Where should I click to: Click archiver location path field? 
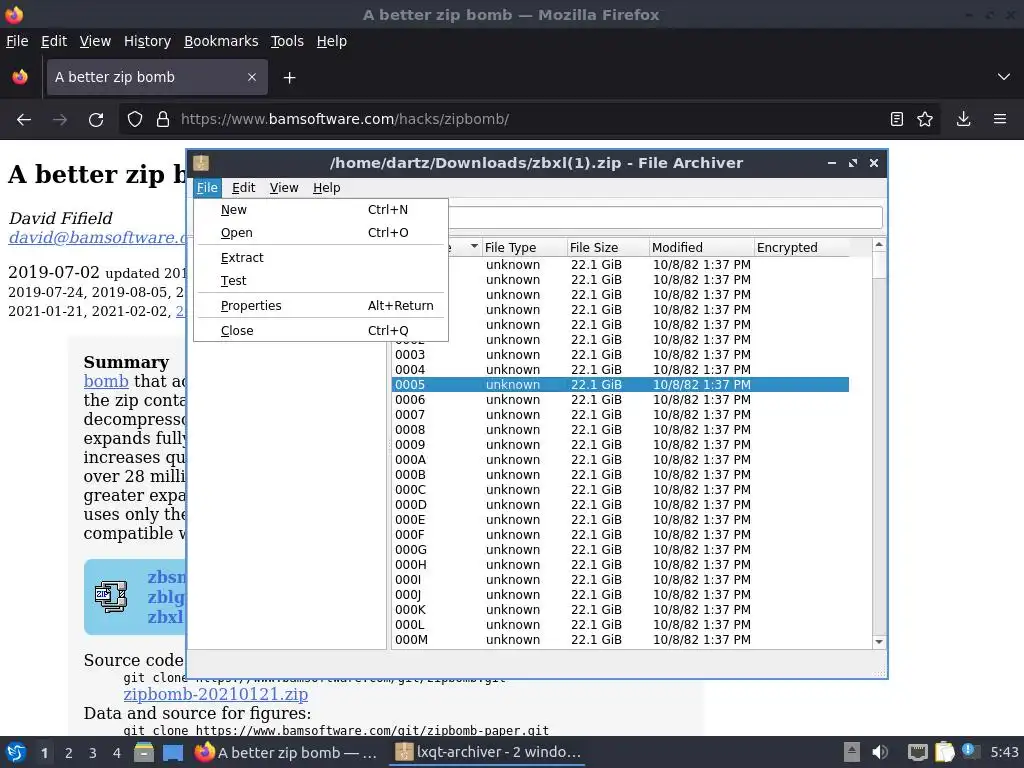pos(665,217)
